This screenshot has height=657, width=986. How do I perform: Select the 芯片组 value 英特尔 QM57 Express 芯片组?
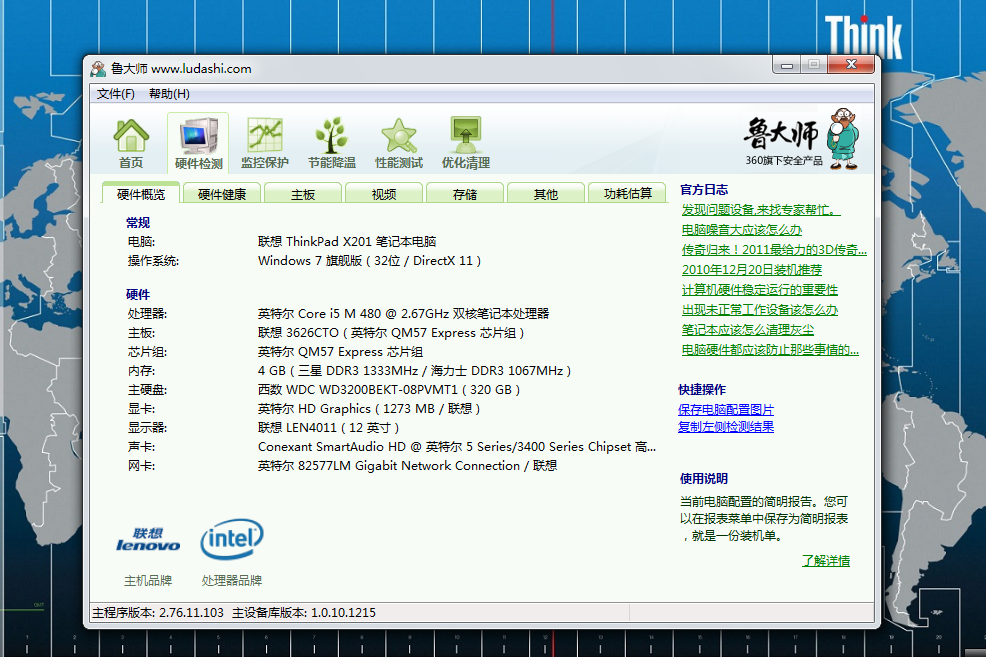point(340,352)
